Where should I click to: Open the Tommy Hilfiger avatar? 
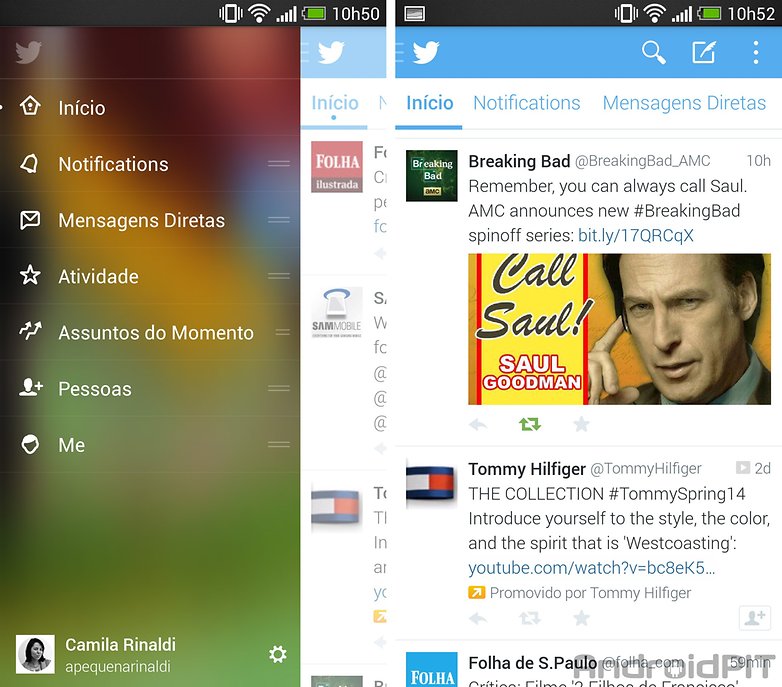[431, 484]
